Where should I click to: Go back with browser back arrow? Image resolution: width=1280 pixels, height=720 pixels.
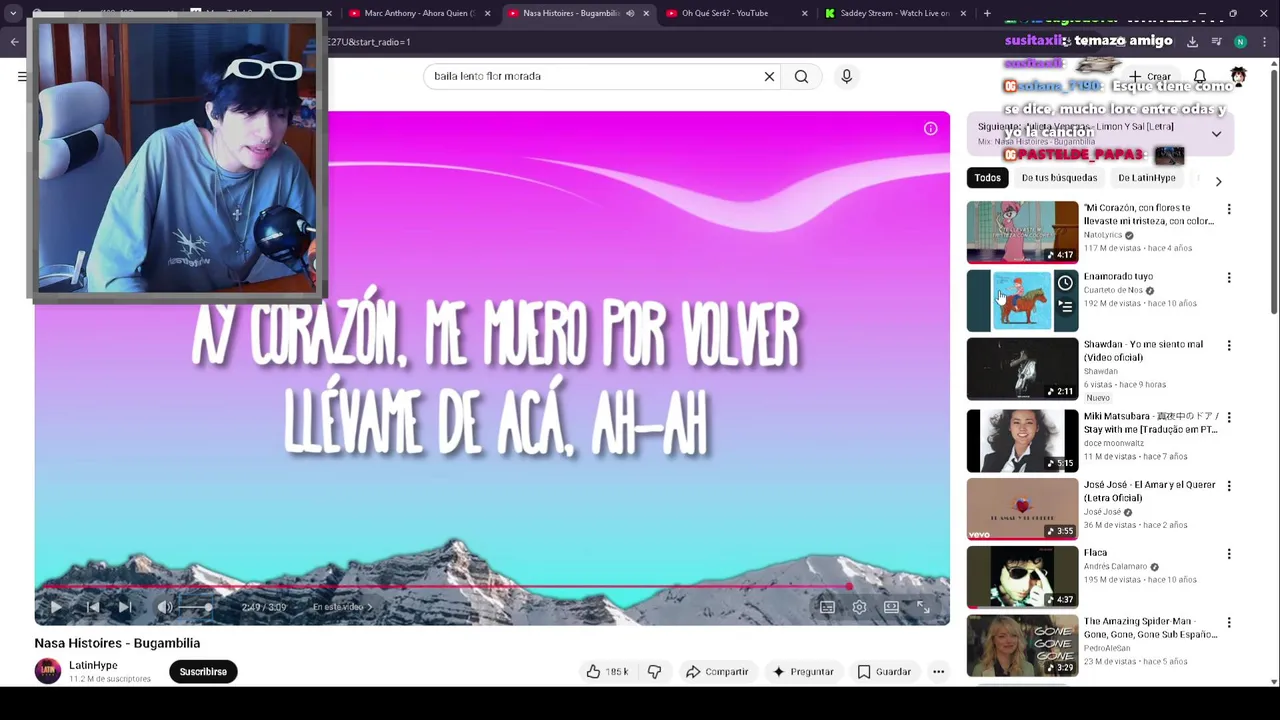pyautogui.click(x=14, y=42)
